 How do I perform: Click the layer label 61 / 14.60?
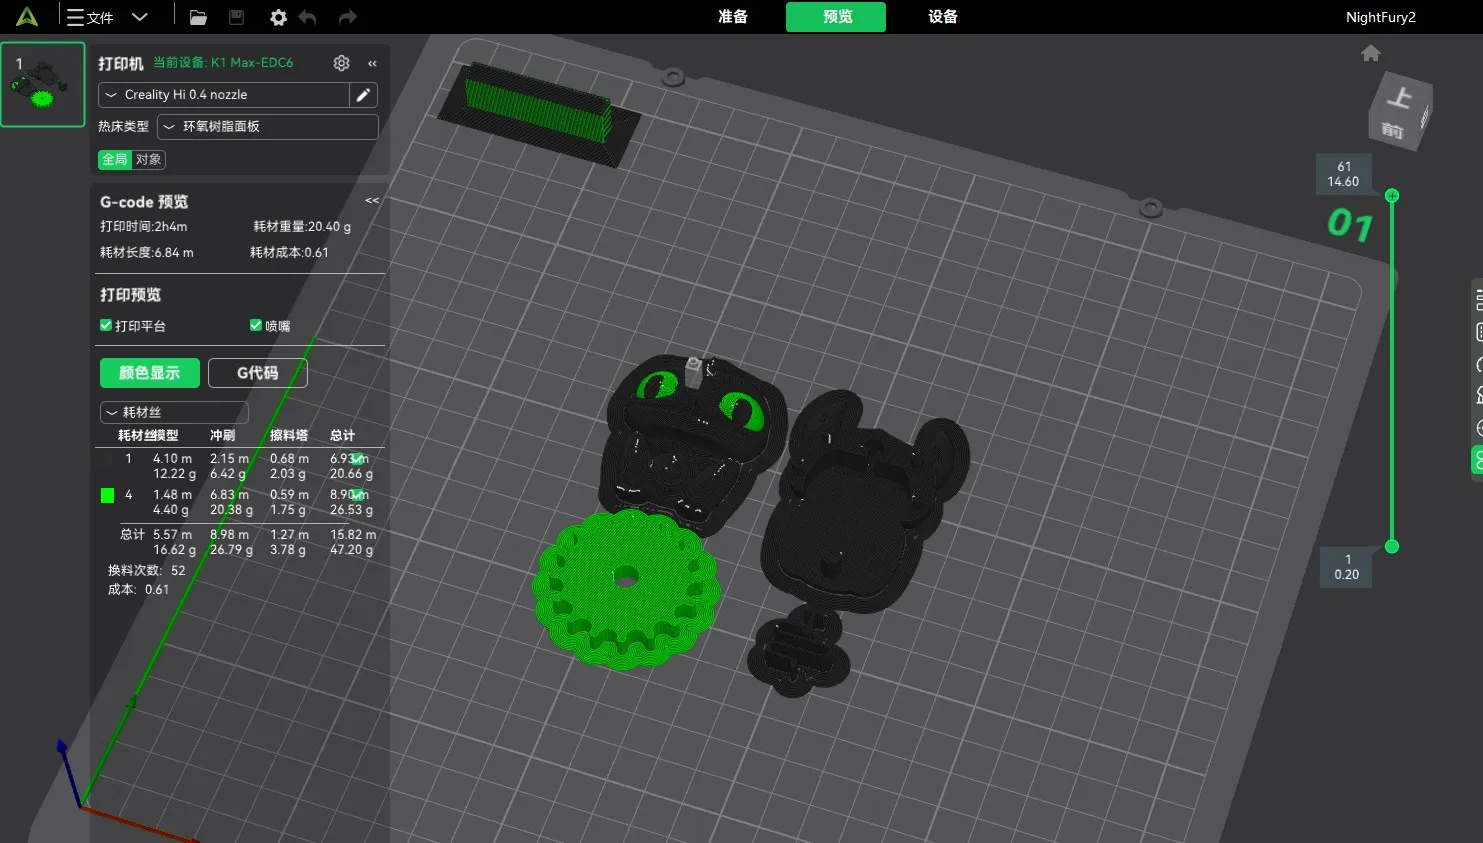click(1343, 174)
